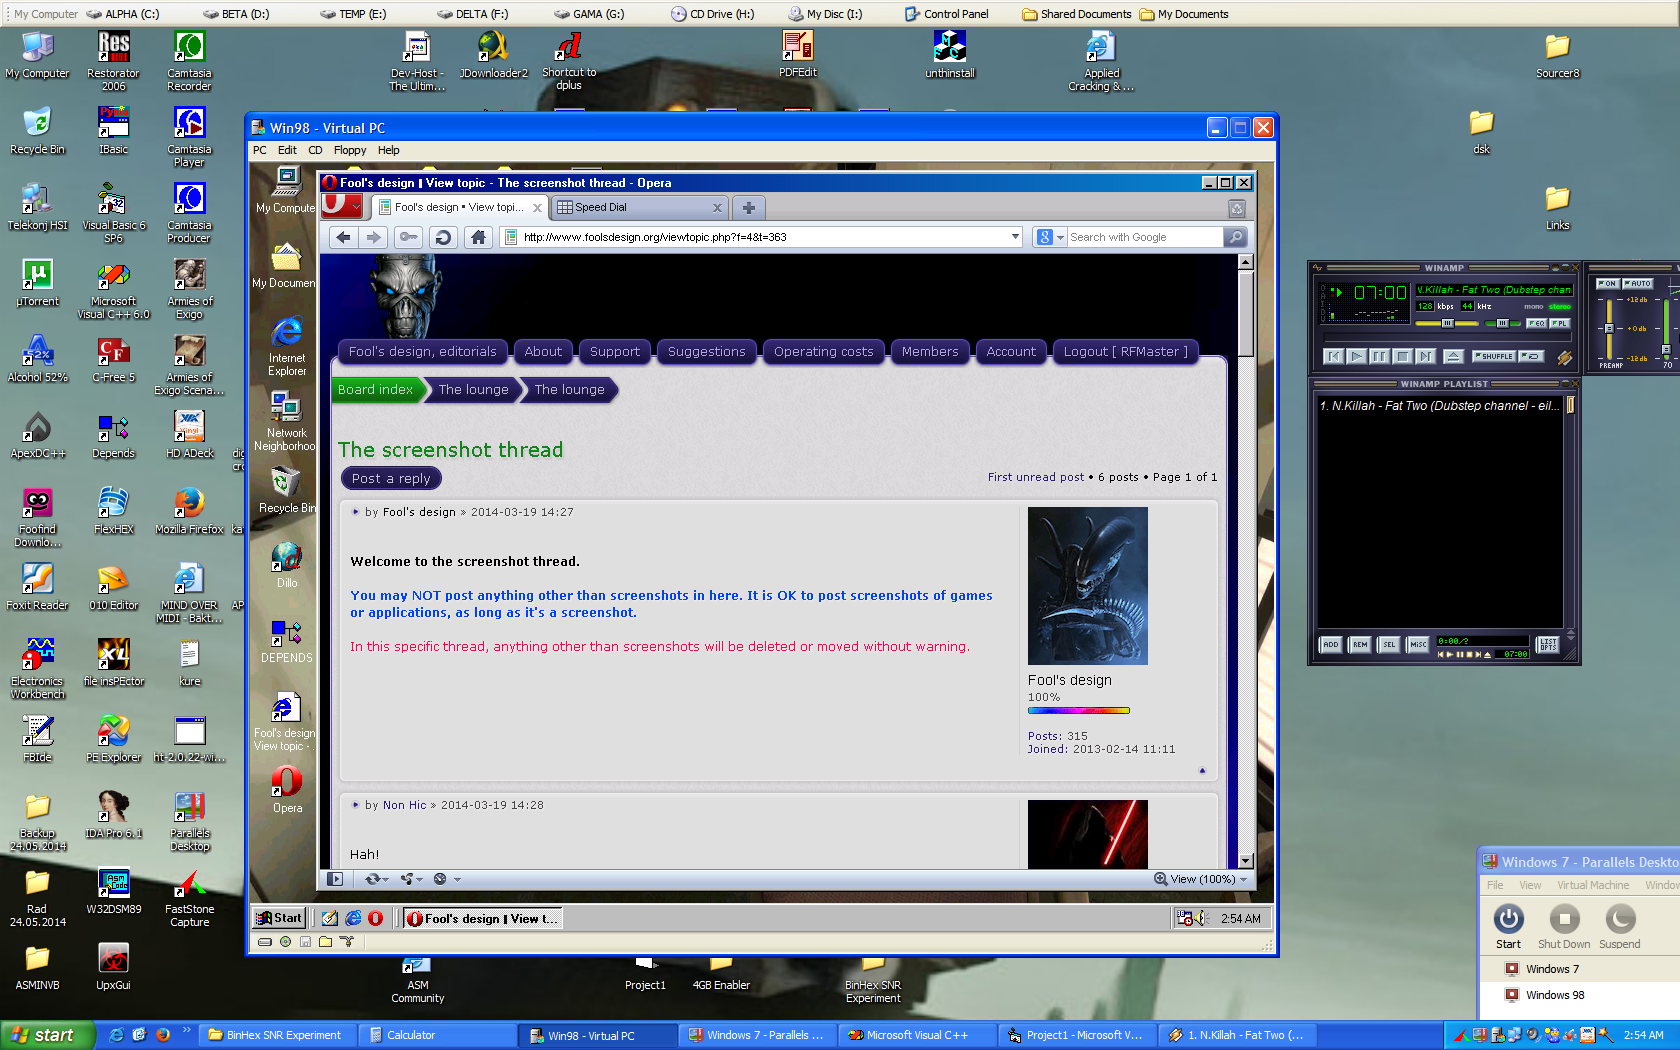Click Winamp's previous track button
1680x1050 pixels.
click(x=1334, y=356)
